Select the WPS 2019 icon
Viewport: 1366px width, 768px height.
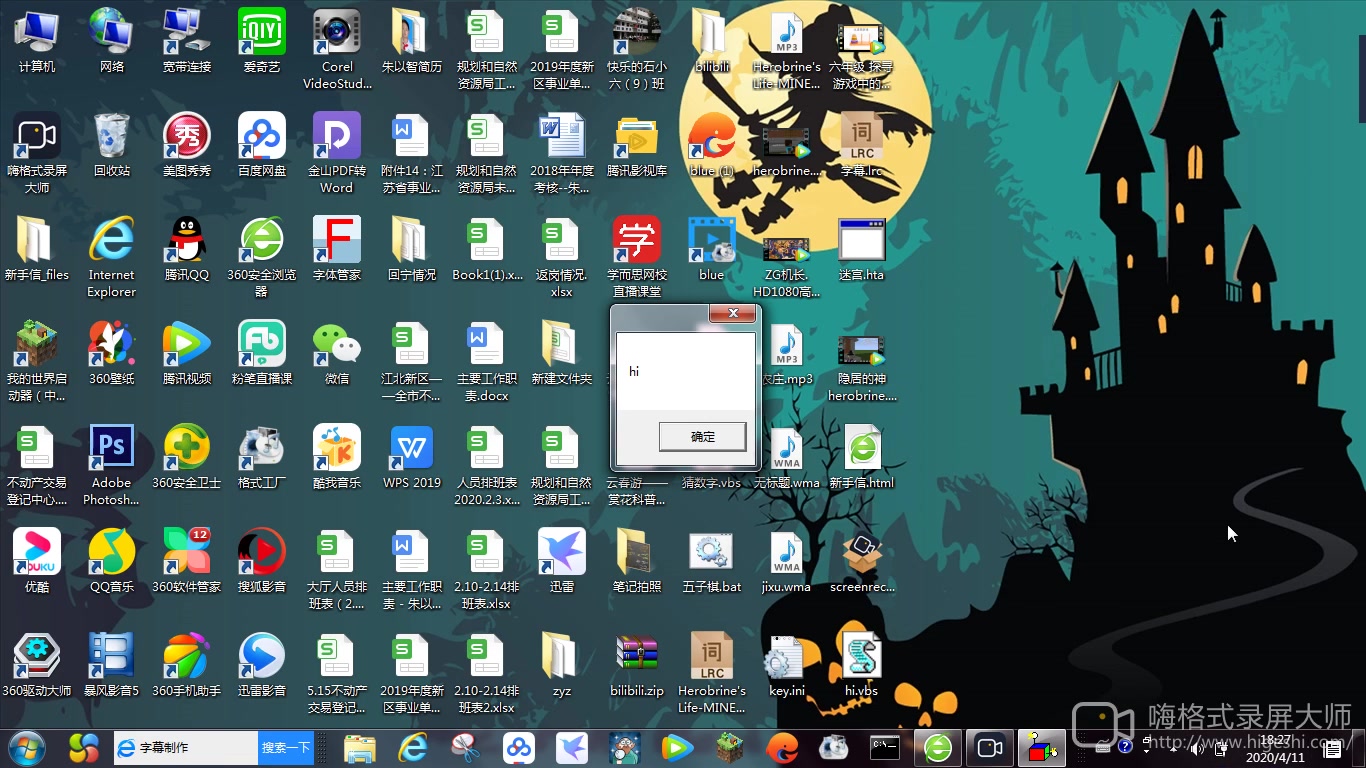click(x=412, y=457)
